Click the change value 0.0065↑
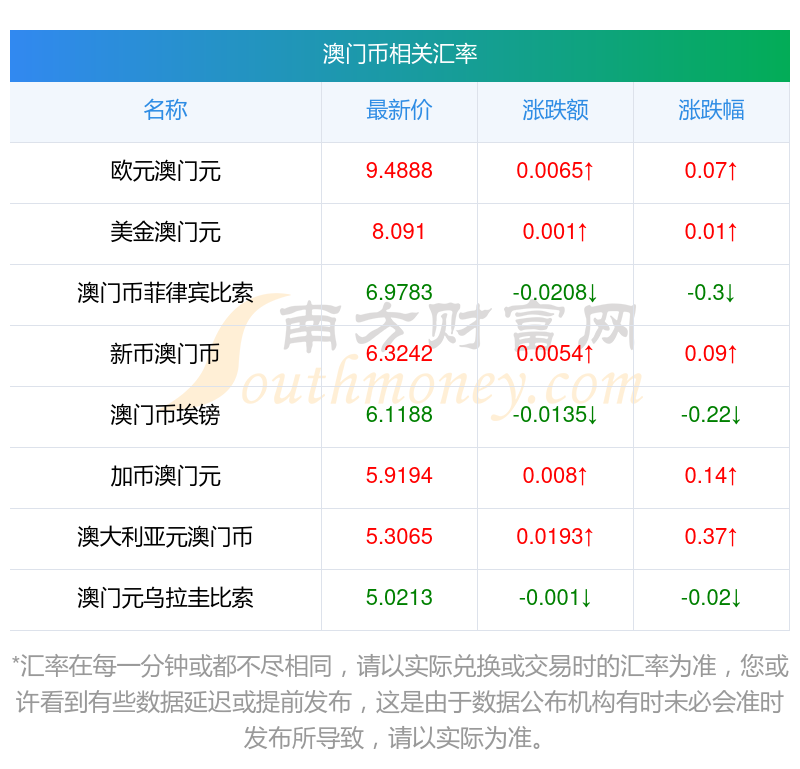This screenshot has height=769, width=800. (555, 170)
